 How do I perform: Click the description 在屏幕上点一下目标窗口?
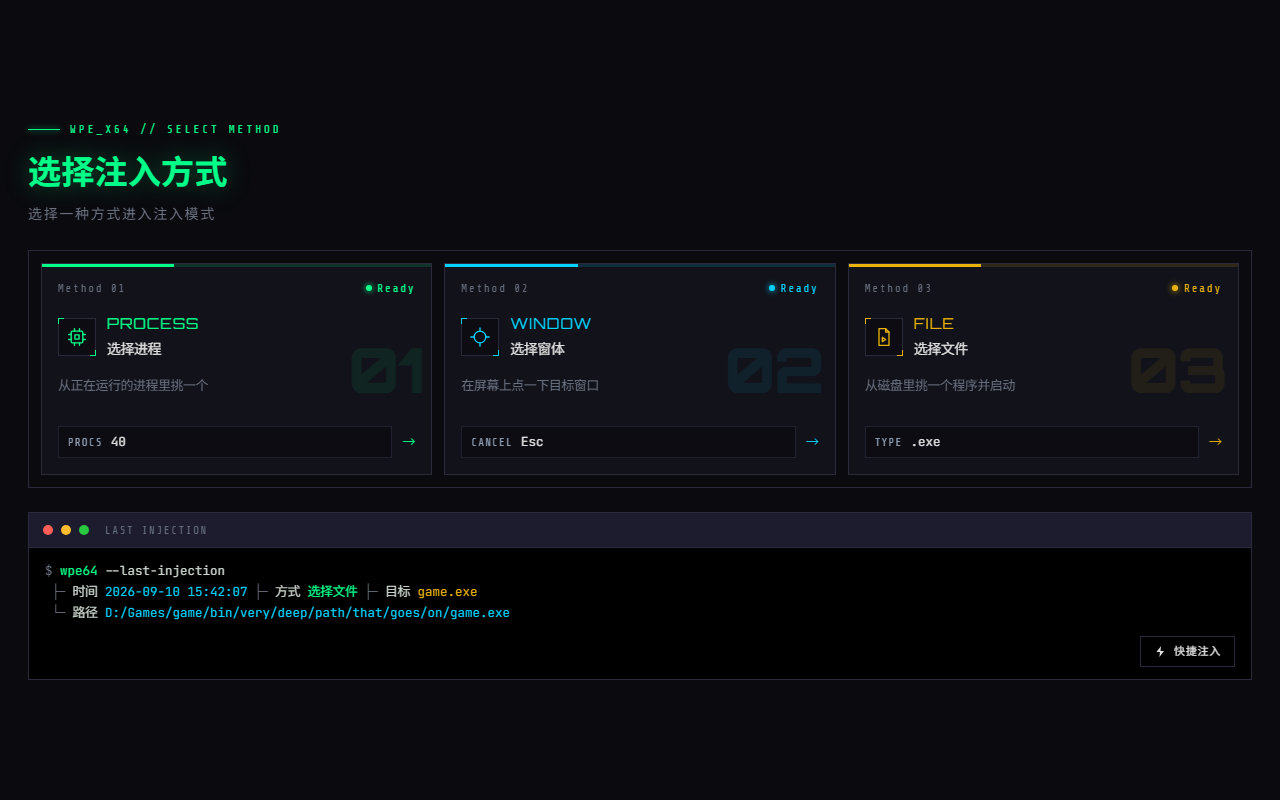(530, 385)
